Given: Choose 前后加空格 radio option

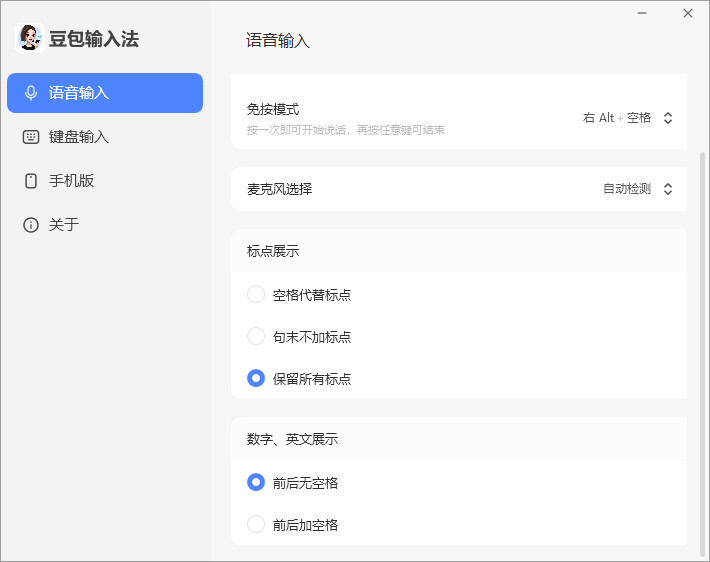Looking at the screenshot, I should (256, 524).
